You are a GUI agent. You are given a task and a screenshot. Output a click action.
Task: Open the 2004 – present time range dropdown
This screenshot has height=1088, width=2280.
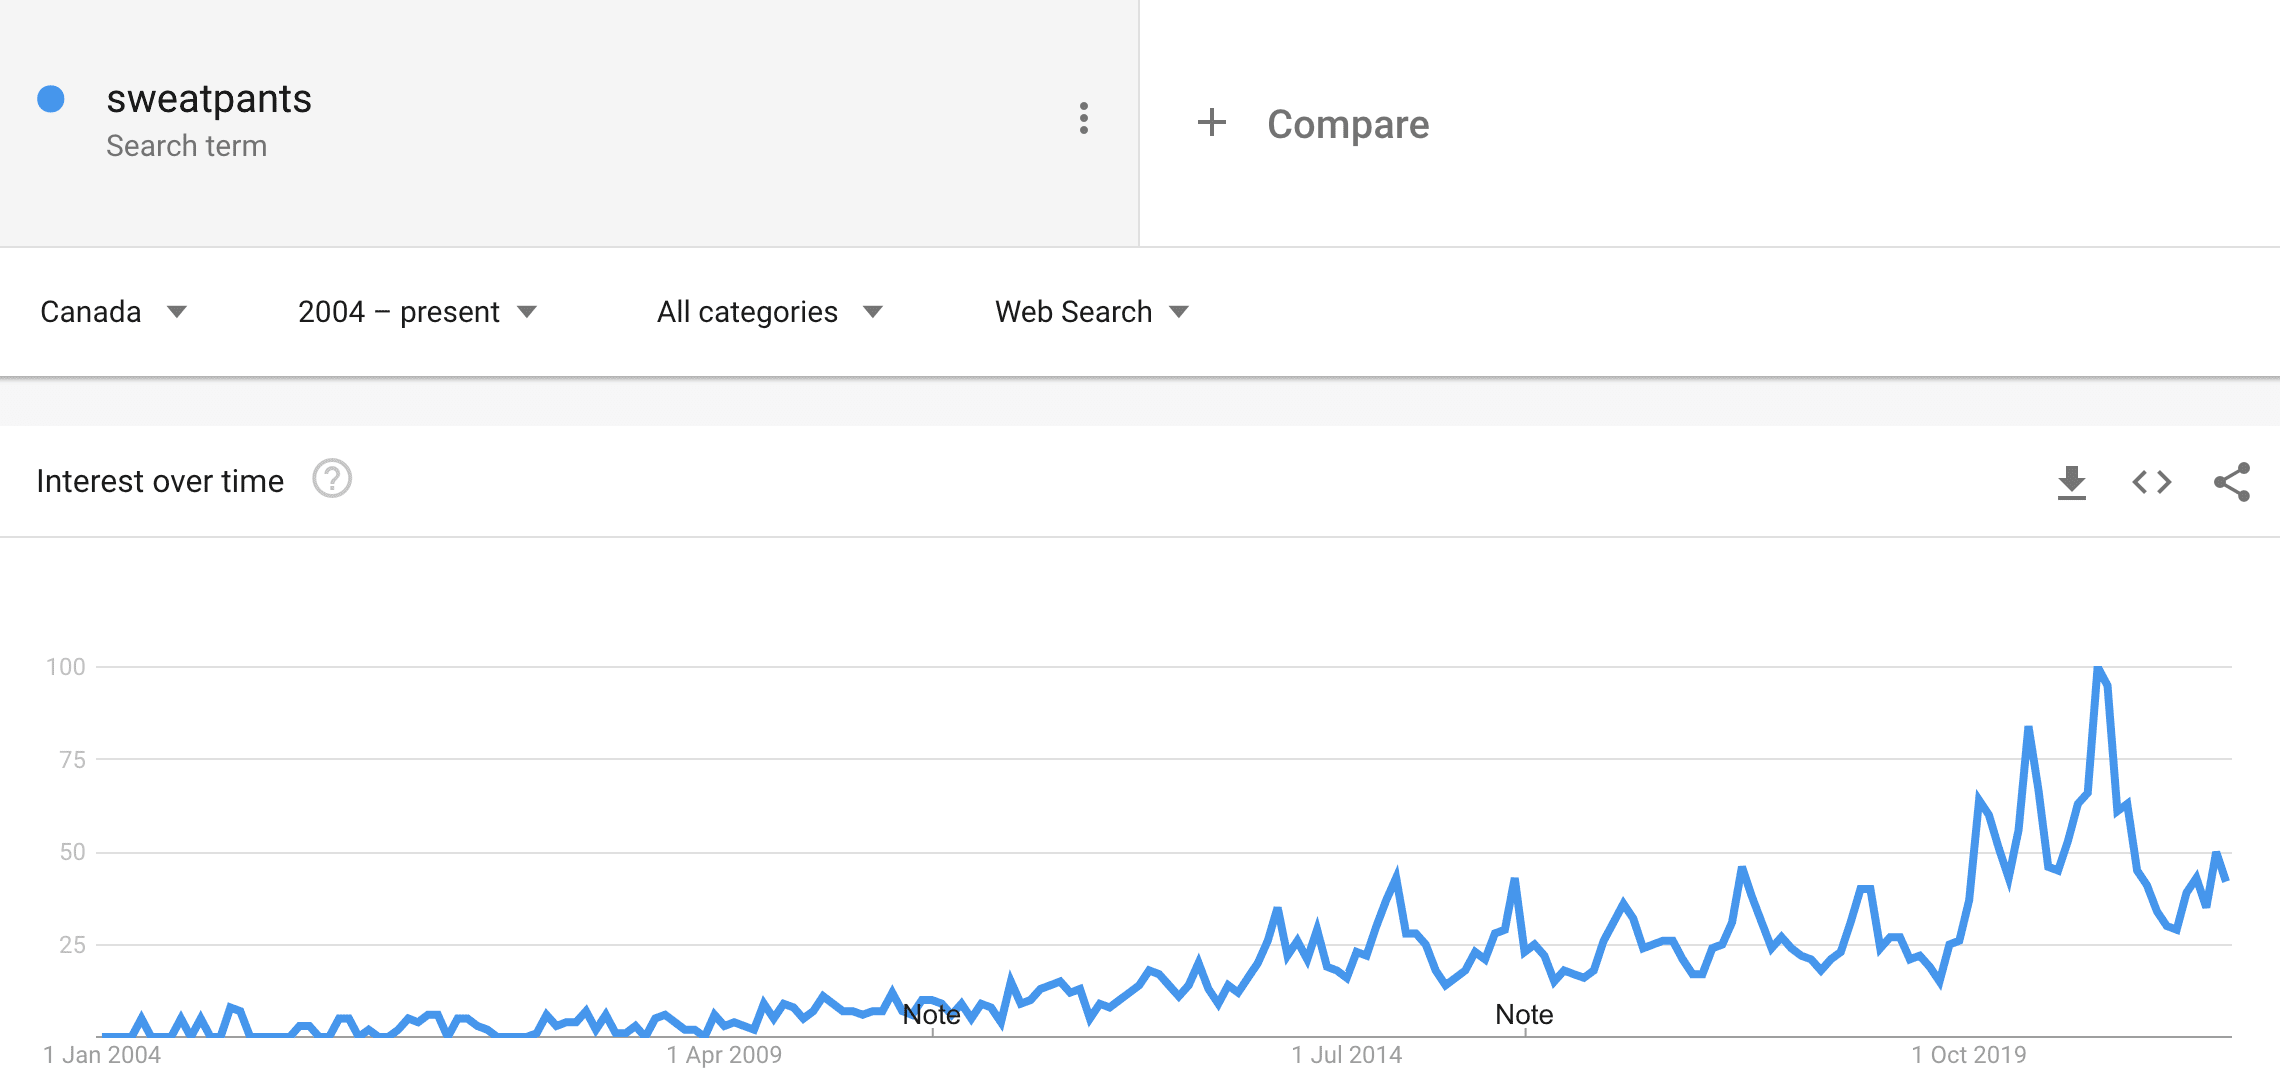click(x=417, y=312)
